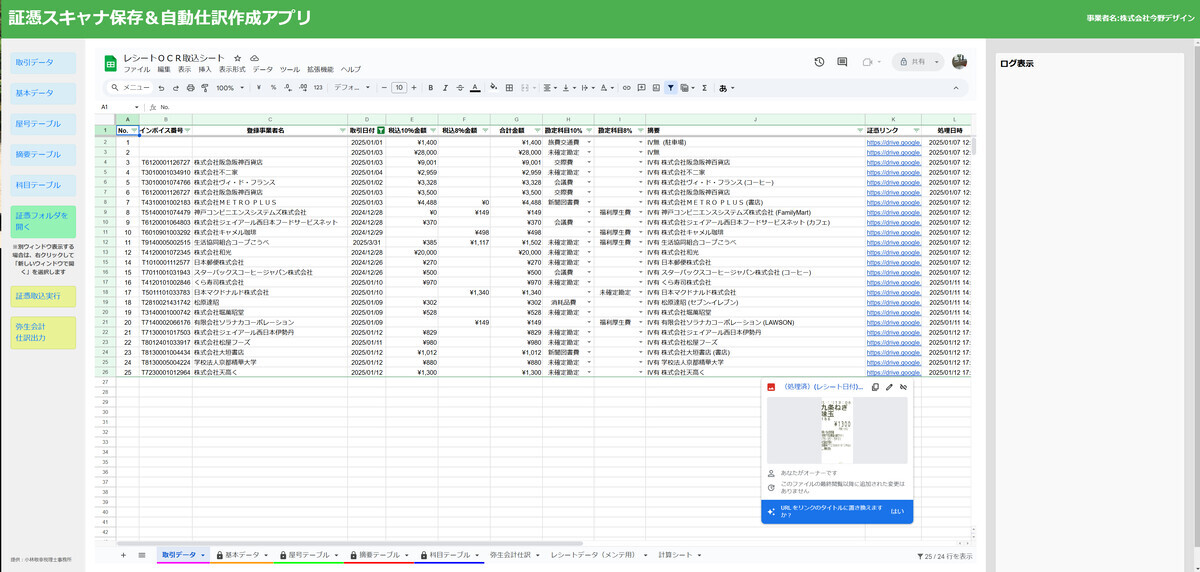Open the Google account avatar
Image resolution: width=1200 pixels, height=572 pixels.
(x=960, y=62)
